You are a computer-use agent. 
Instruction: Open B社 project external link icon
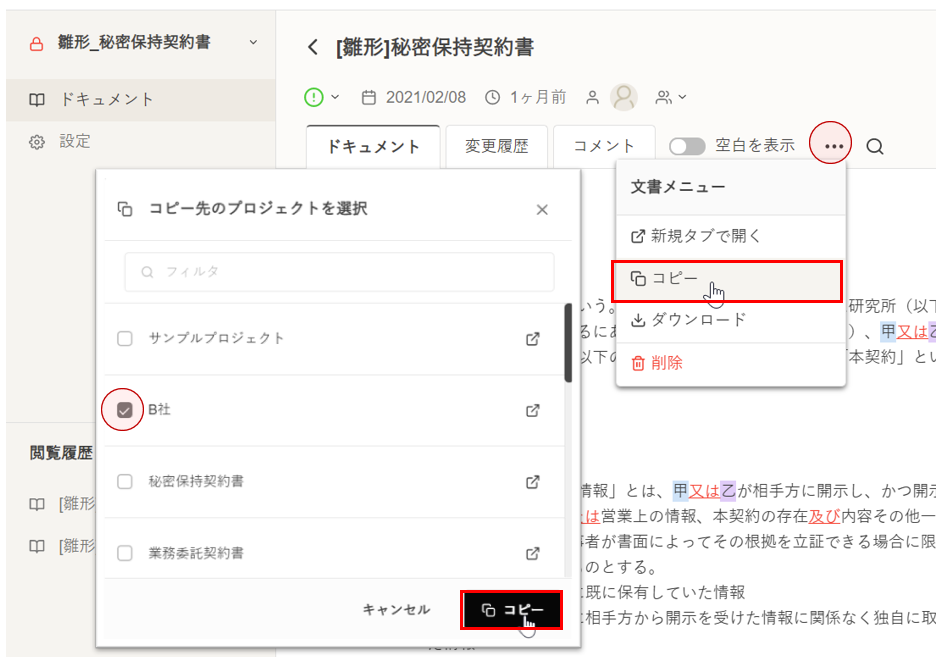tap(533, 410)
